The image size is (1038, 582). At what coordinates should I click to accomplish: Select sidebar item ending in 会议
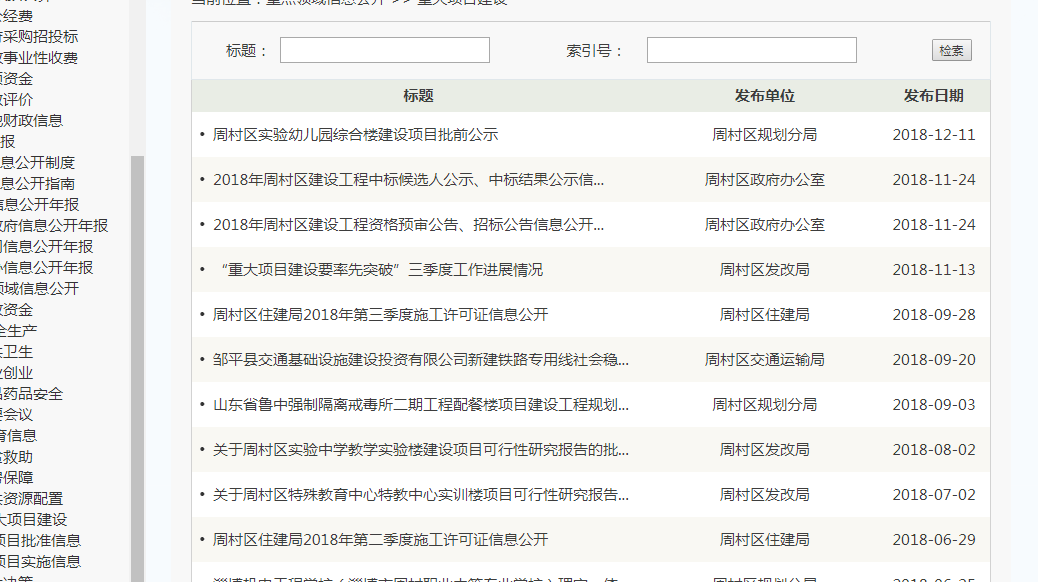tap(17, 415)
